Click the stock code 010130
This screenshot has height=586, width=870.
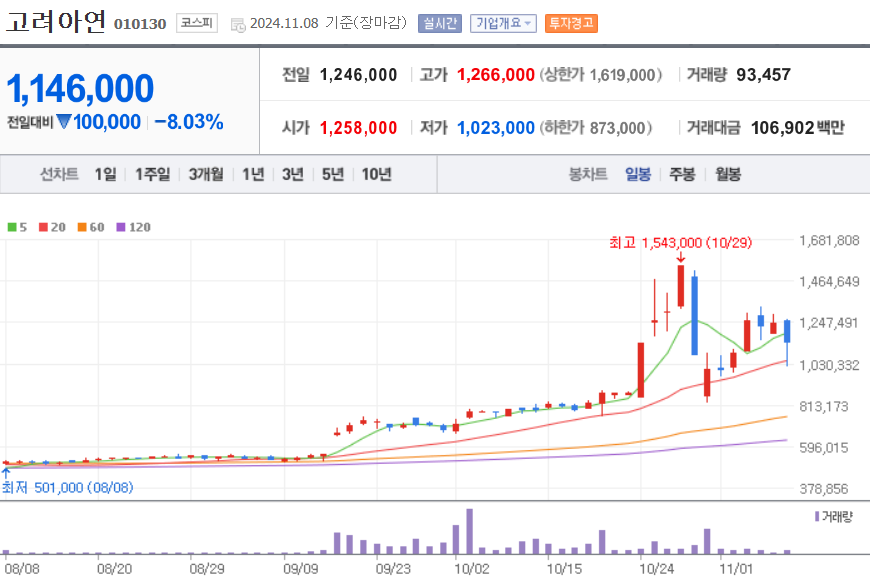(140, 24)
